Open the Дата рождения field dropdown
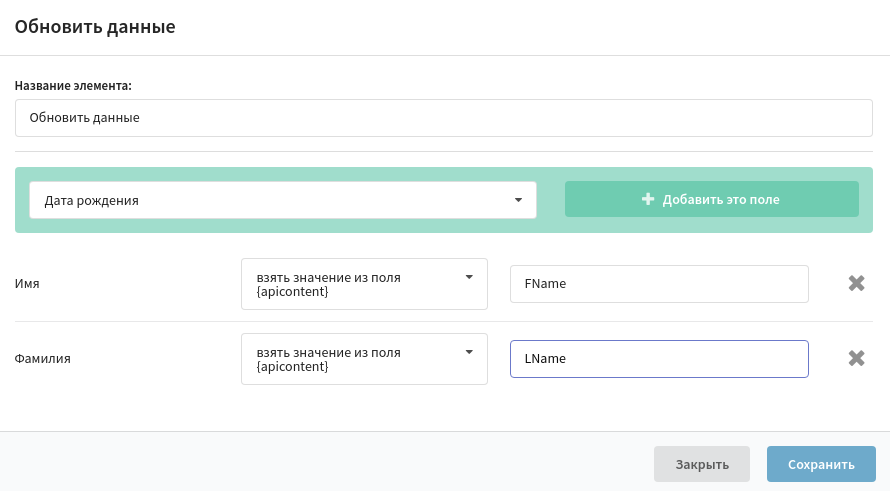890x491 pixels. coord(283,200)
